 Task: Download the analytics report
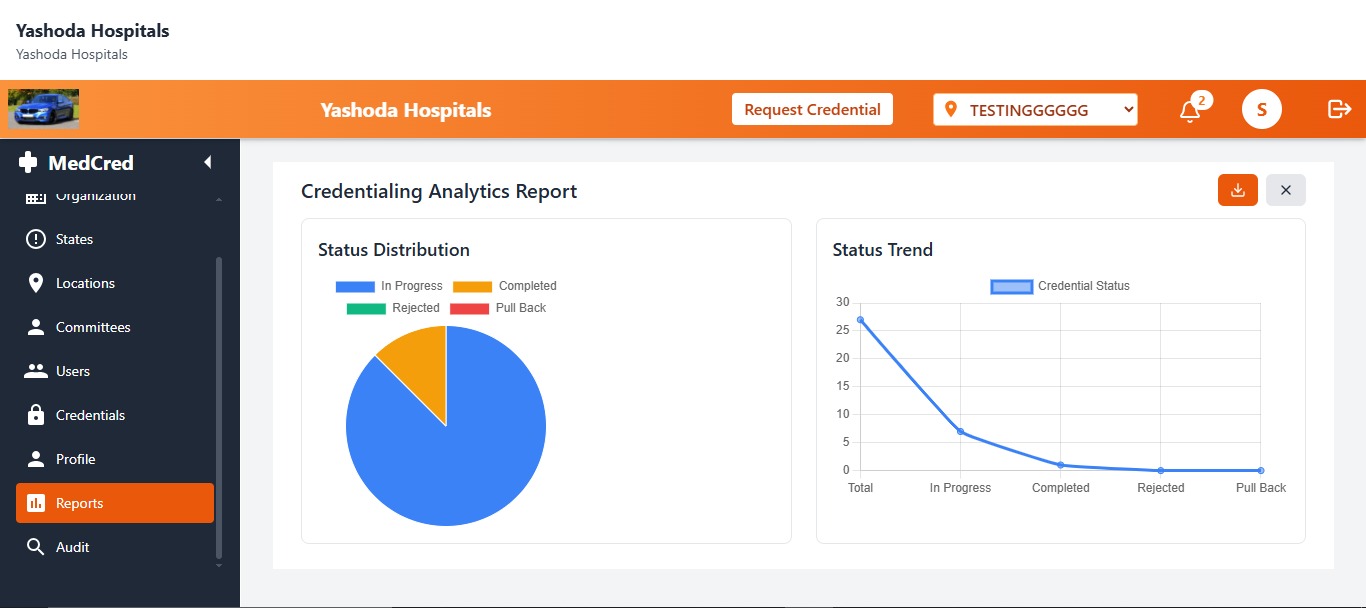tap(1237, 190)
